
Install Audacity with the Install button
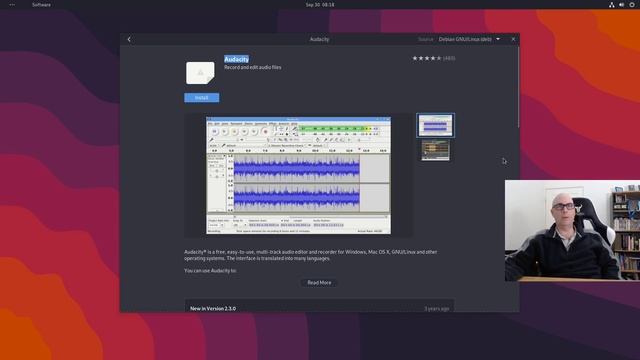202,98
